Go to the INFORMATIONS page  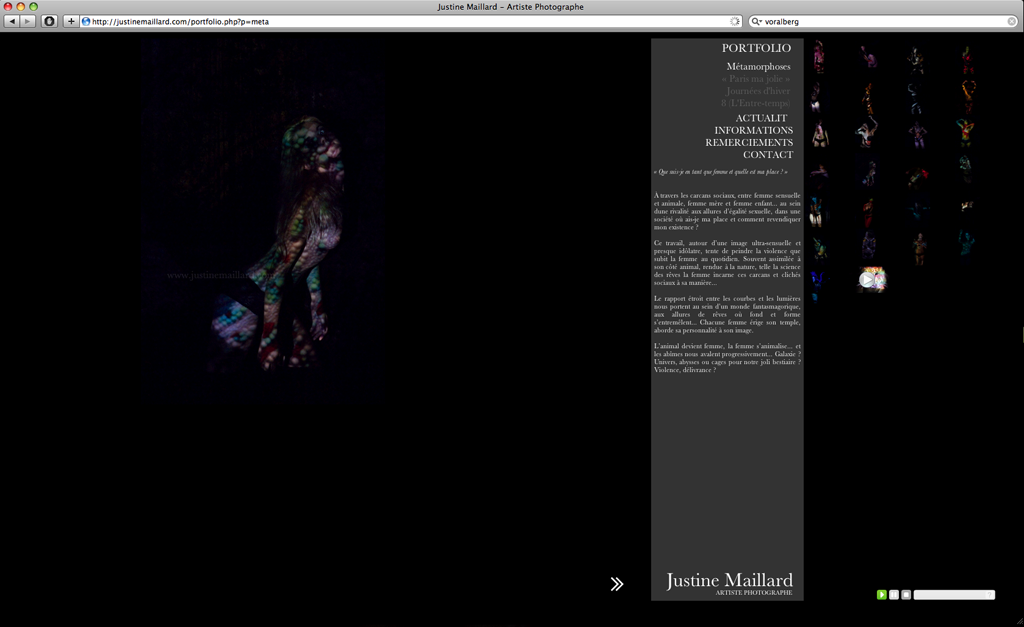click(753, 131)
